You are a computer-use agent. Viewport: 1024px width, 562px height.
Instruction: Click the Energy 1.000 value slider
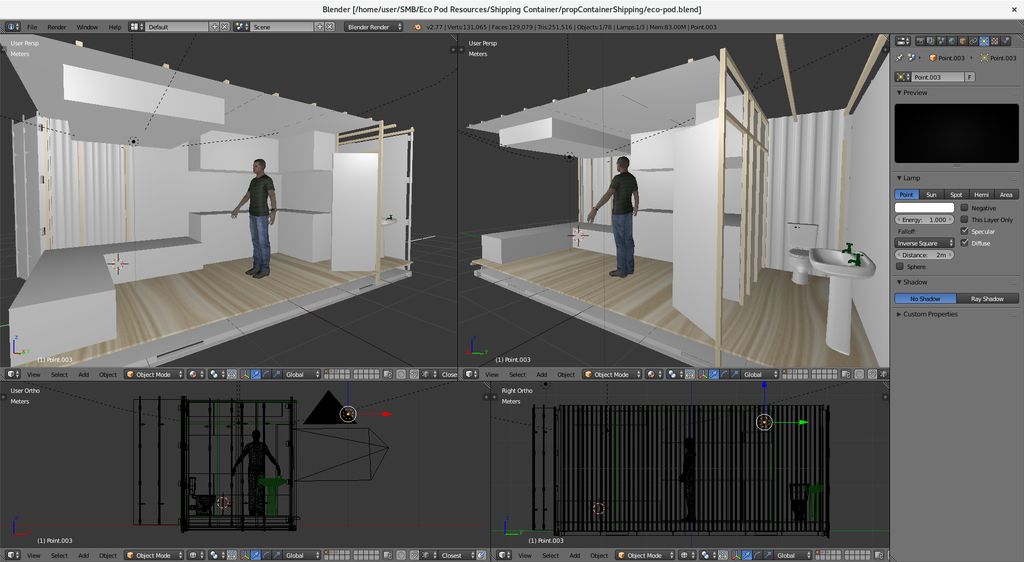925,219
